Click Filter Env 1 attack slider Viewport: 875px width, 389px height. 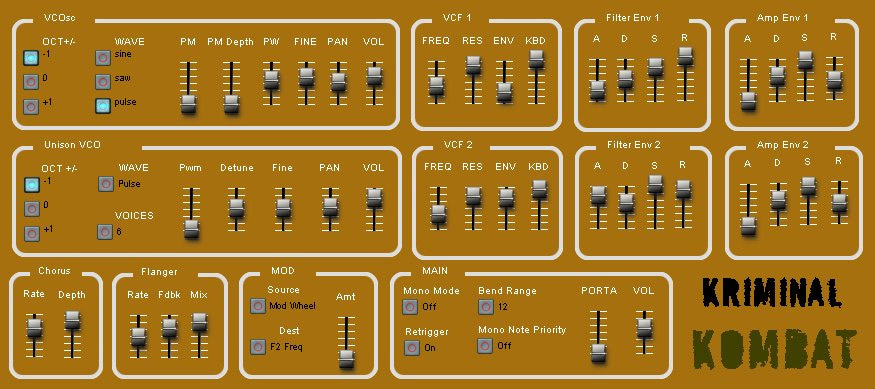tap(598, 90)
